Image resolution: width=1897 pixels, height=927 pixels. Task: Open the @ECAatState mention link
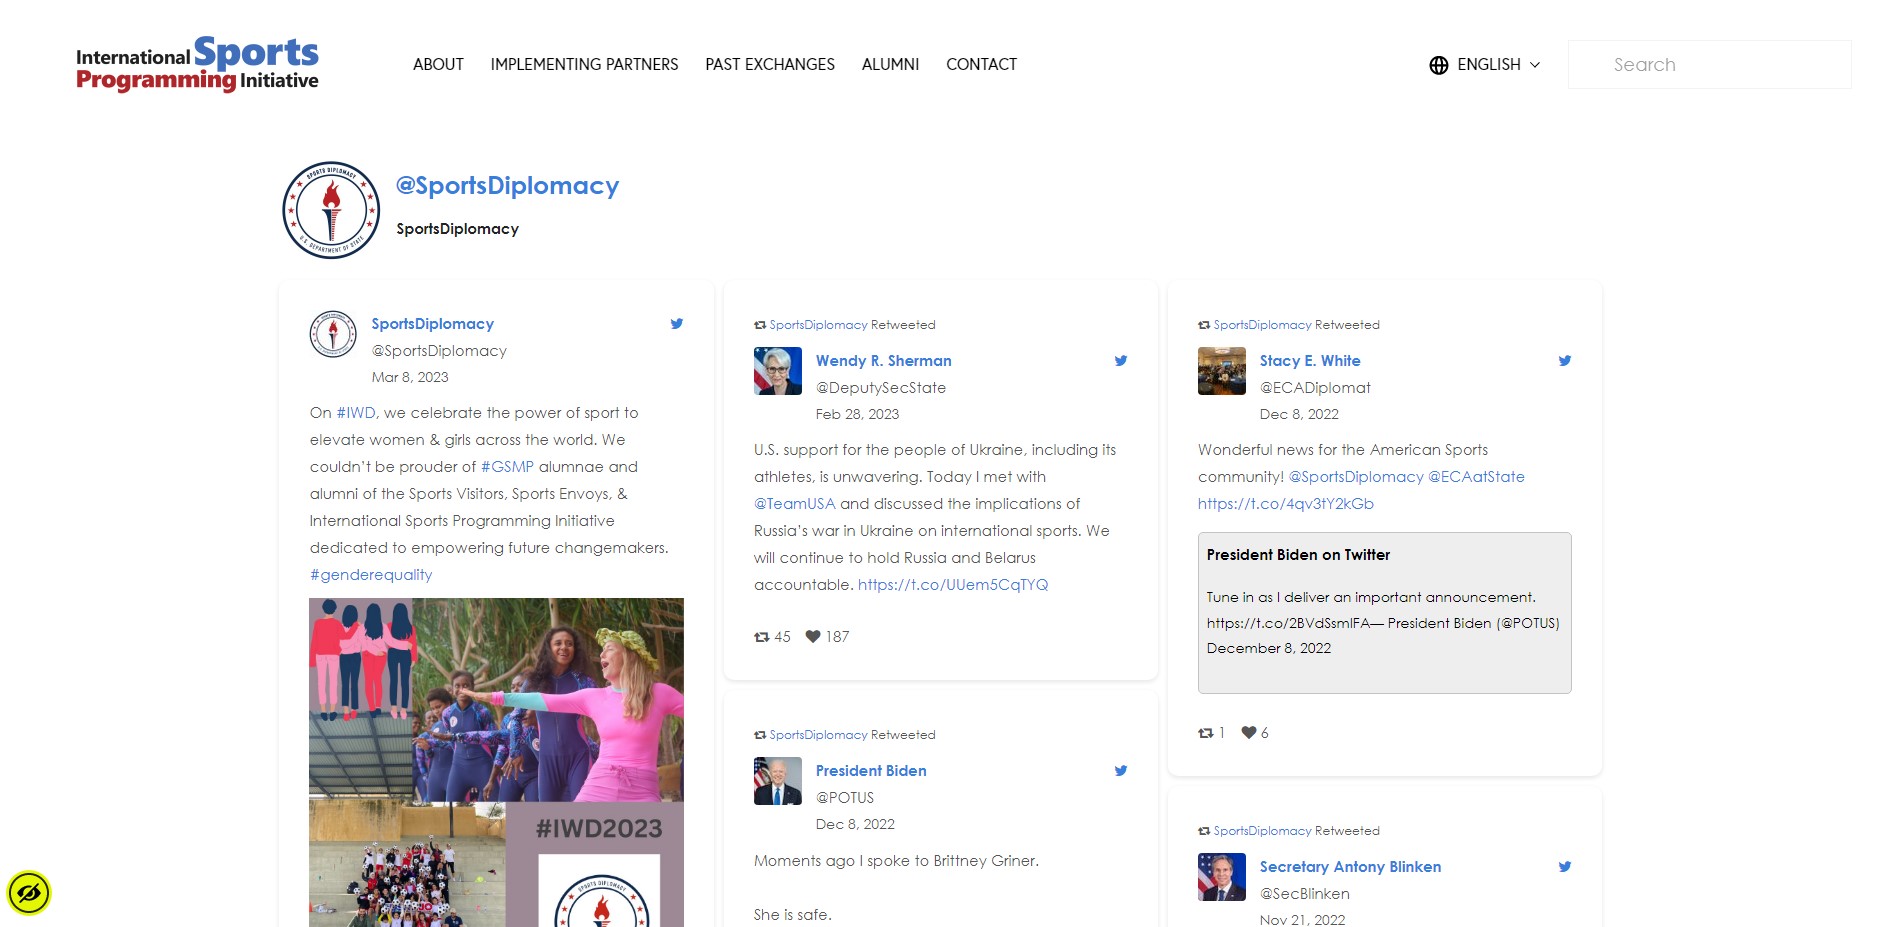point(1476,477)
